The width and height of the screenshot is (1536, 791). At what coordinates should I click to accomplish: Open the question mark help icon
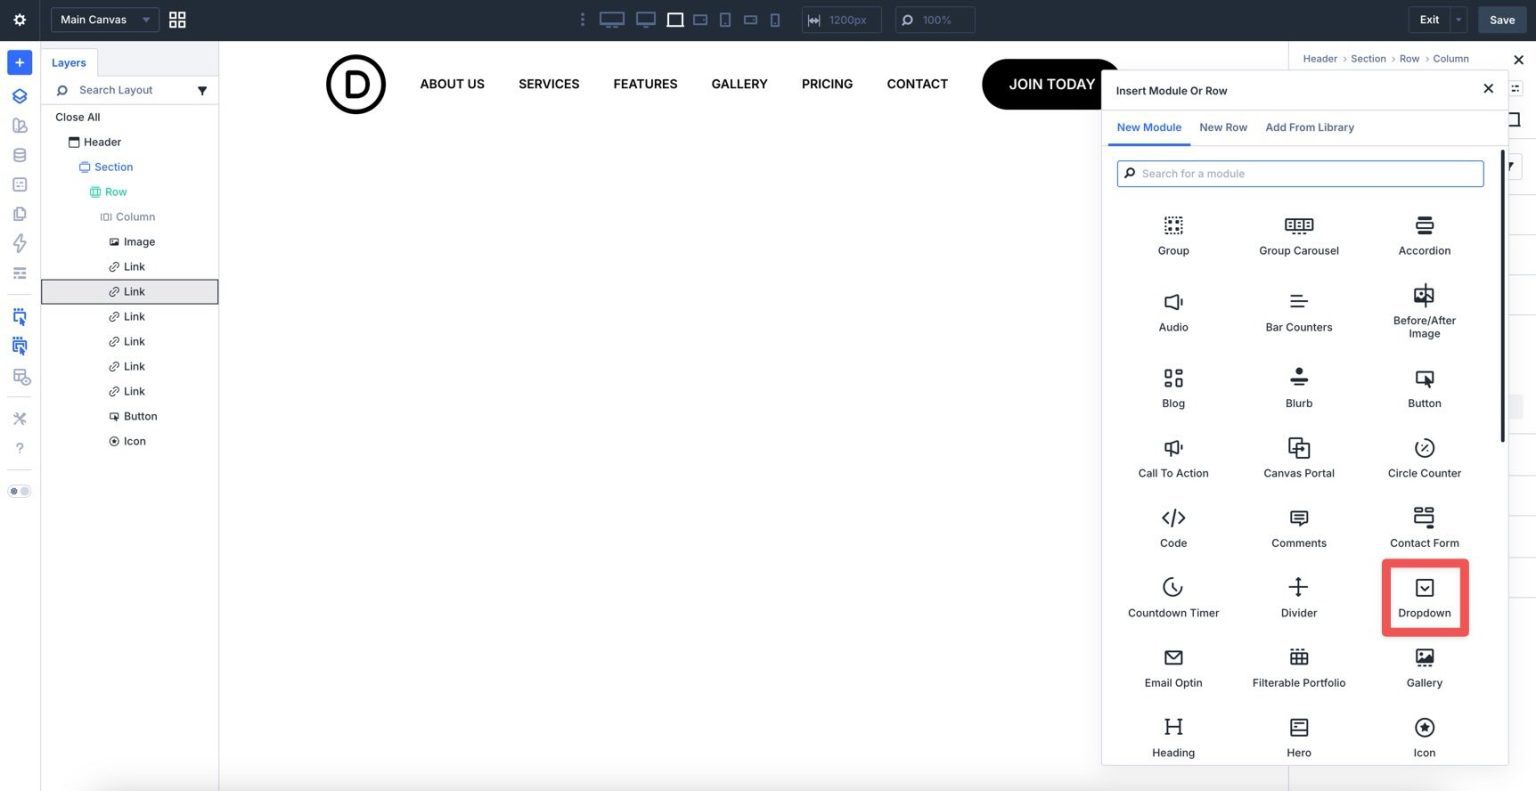pos(19,448)
